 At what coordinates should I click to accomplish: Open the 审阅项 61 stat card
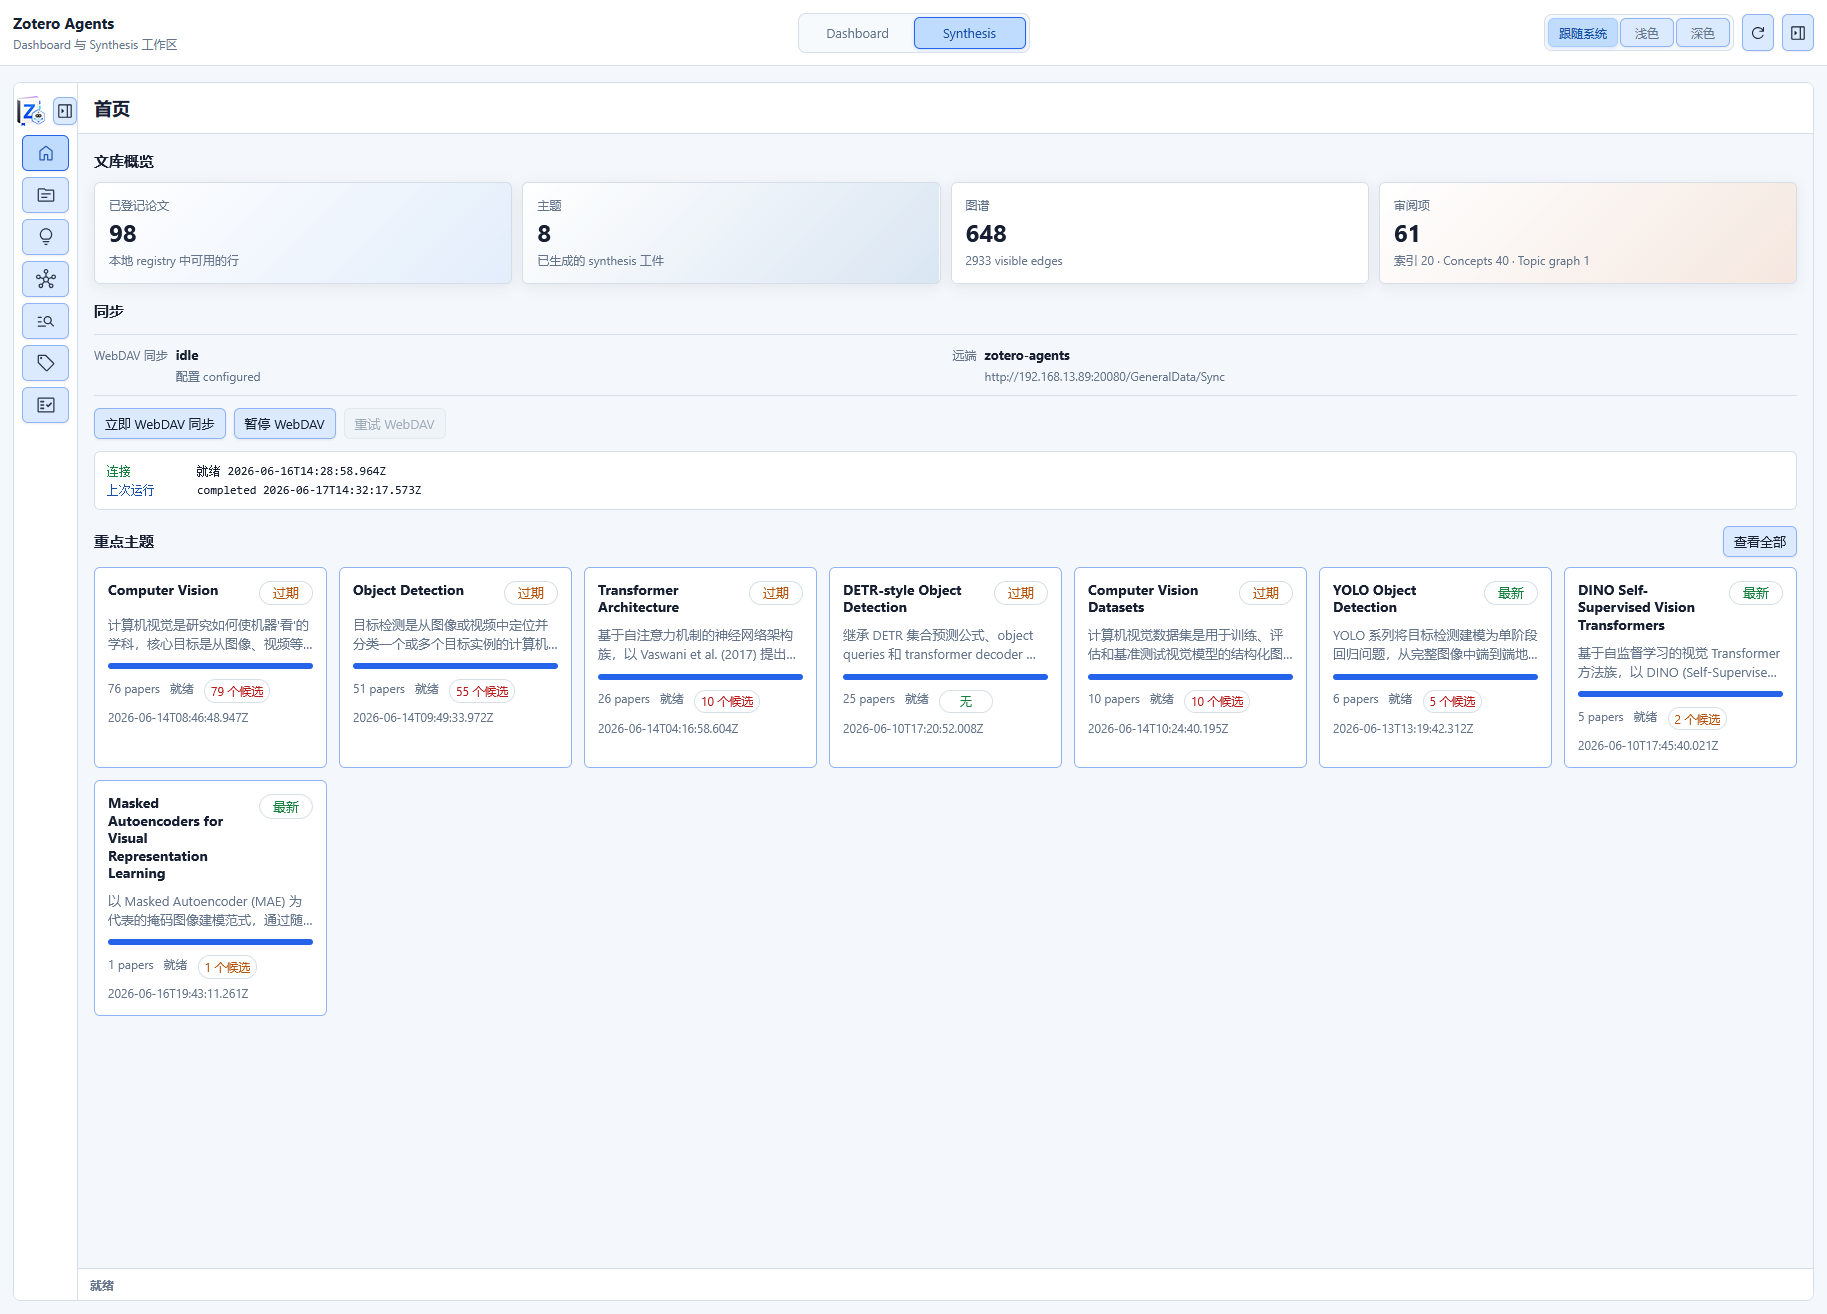click(x=1588, y=233)
